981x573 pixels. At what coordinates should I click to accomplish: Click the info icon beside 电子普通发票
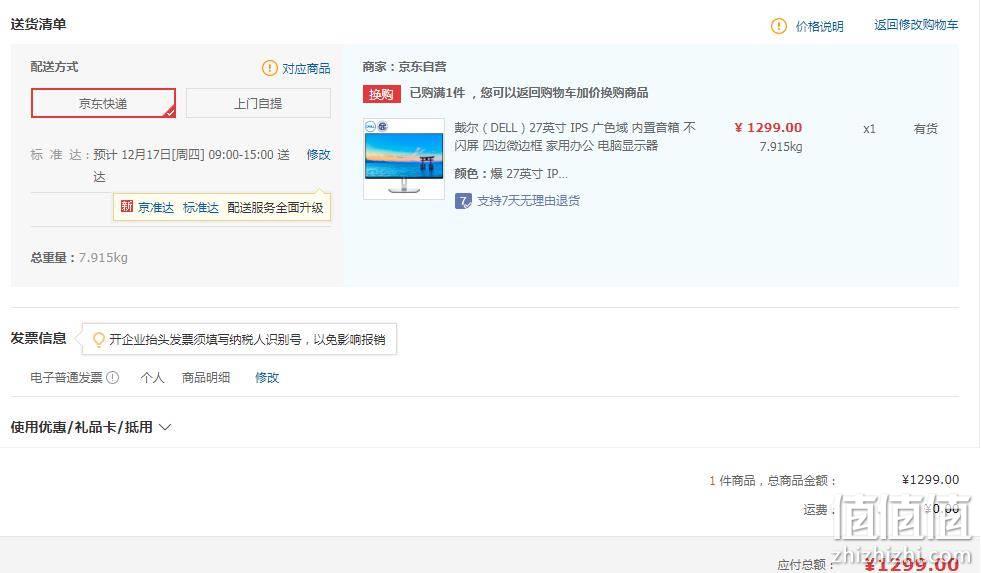click(113, 377)
